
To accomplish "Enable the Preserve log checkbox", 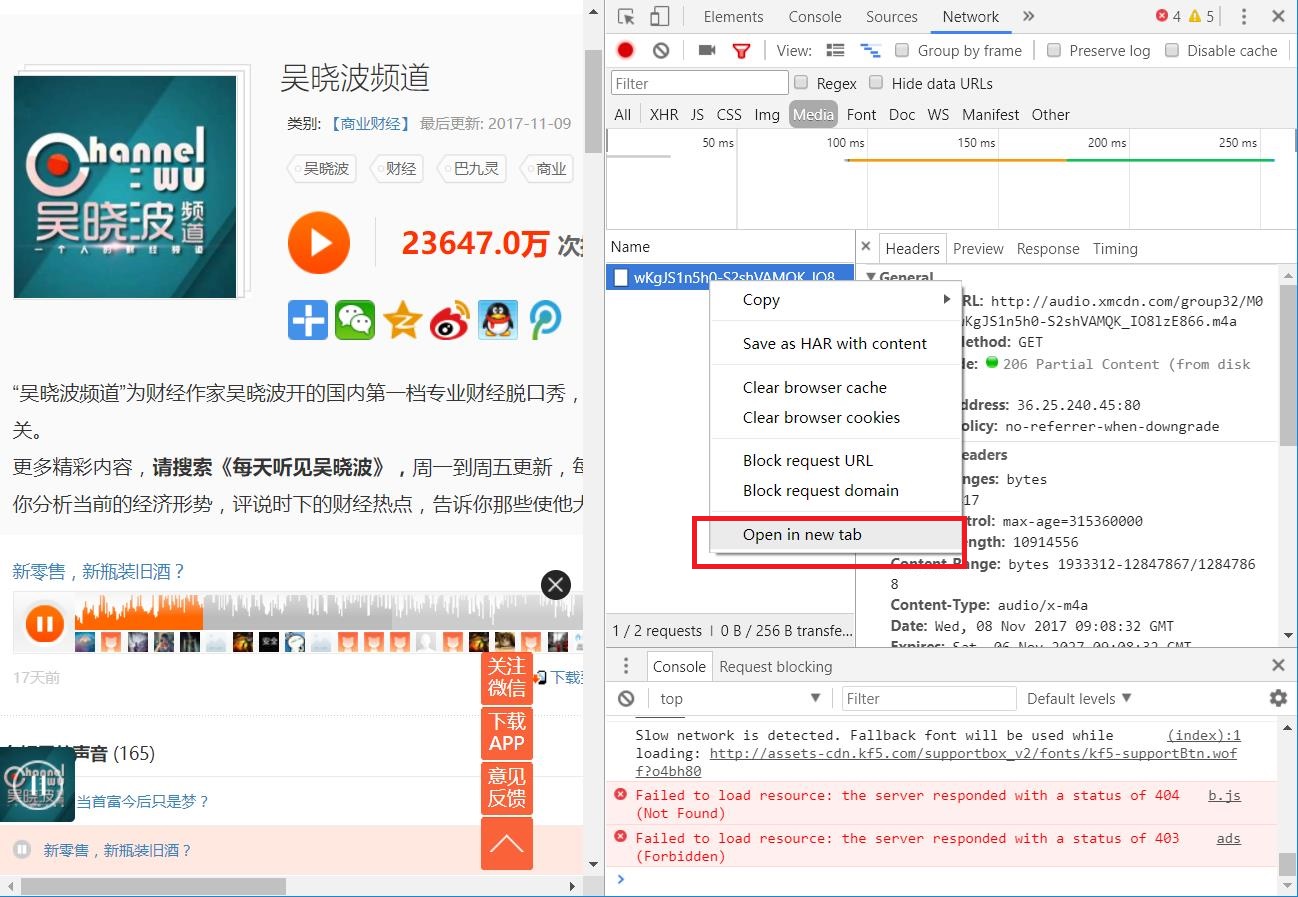I will coord(1054,50).
